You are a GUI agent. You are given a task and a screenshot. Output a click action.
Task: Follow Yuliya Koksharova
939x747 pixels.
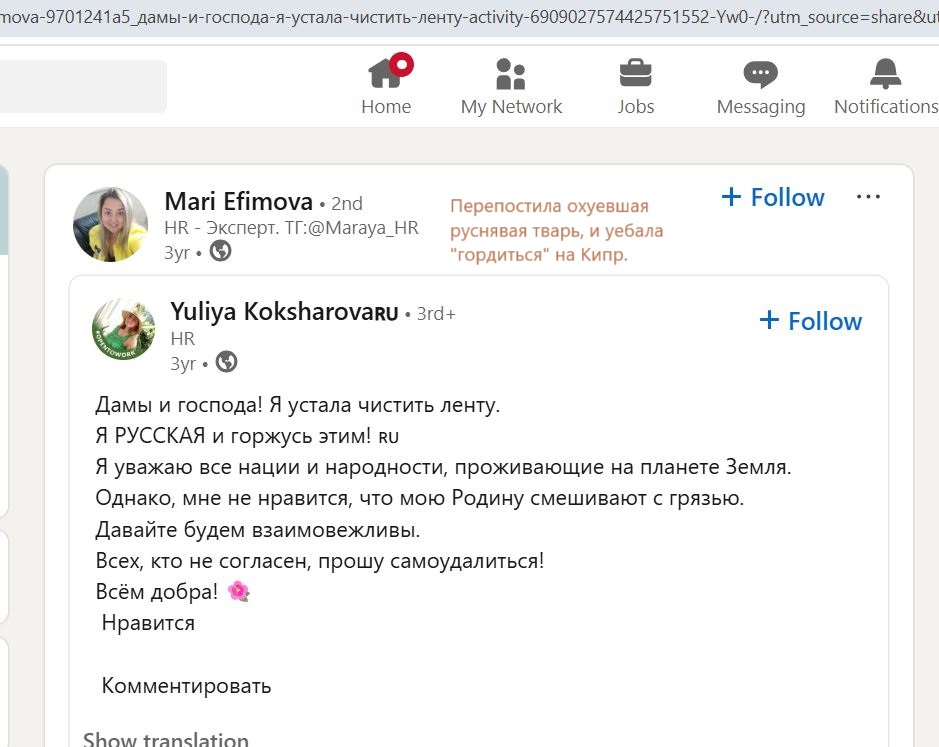810,321
